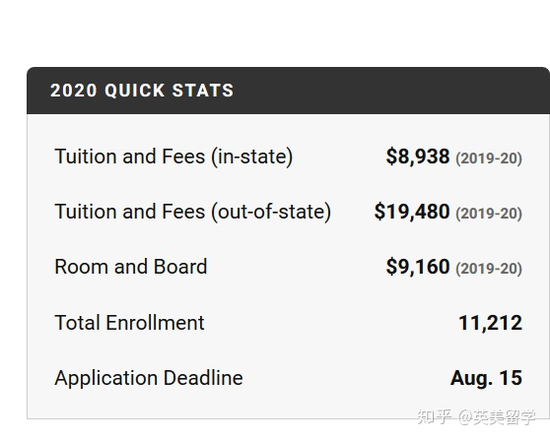Click the word Board in Room and Board

tap(180, 267)
